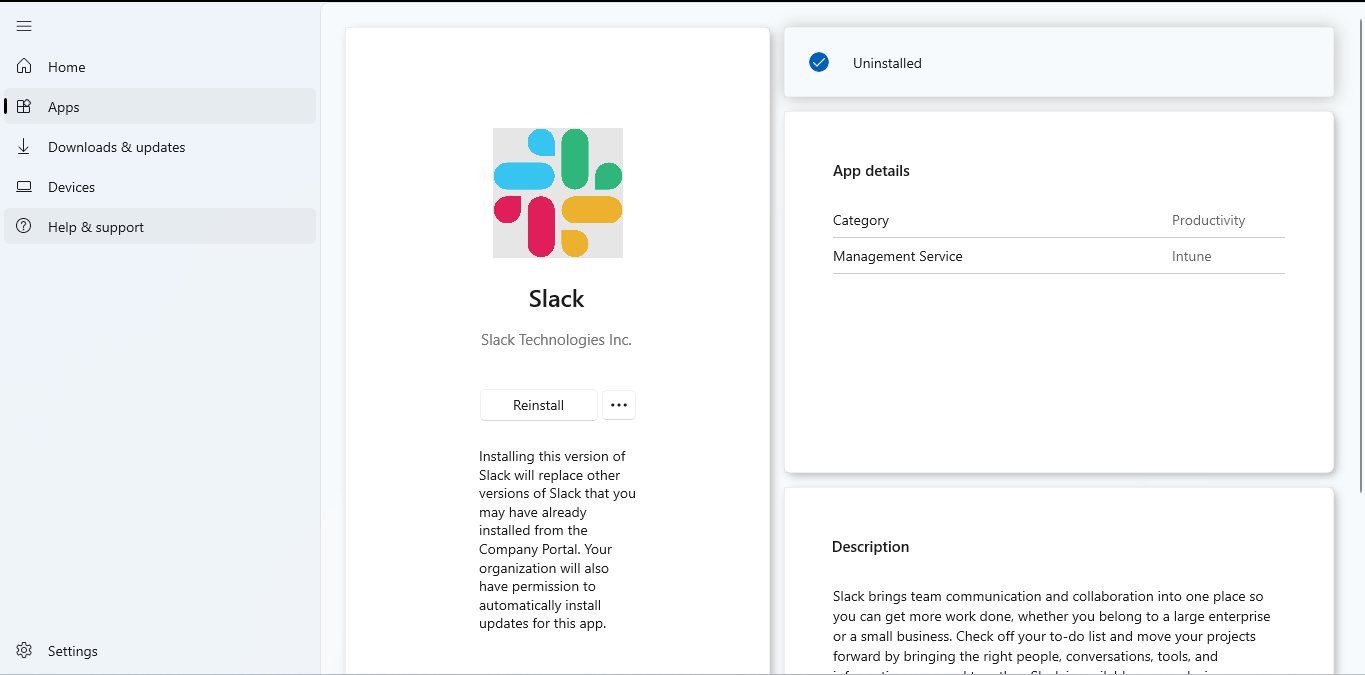The height and width of the screenshot is (675, 1365).
Task: Click the Slack logo image
Action: point(558,193)
